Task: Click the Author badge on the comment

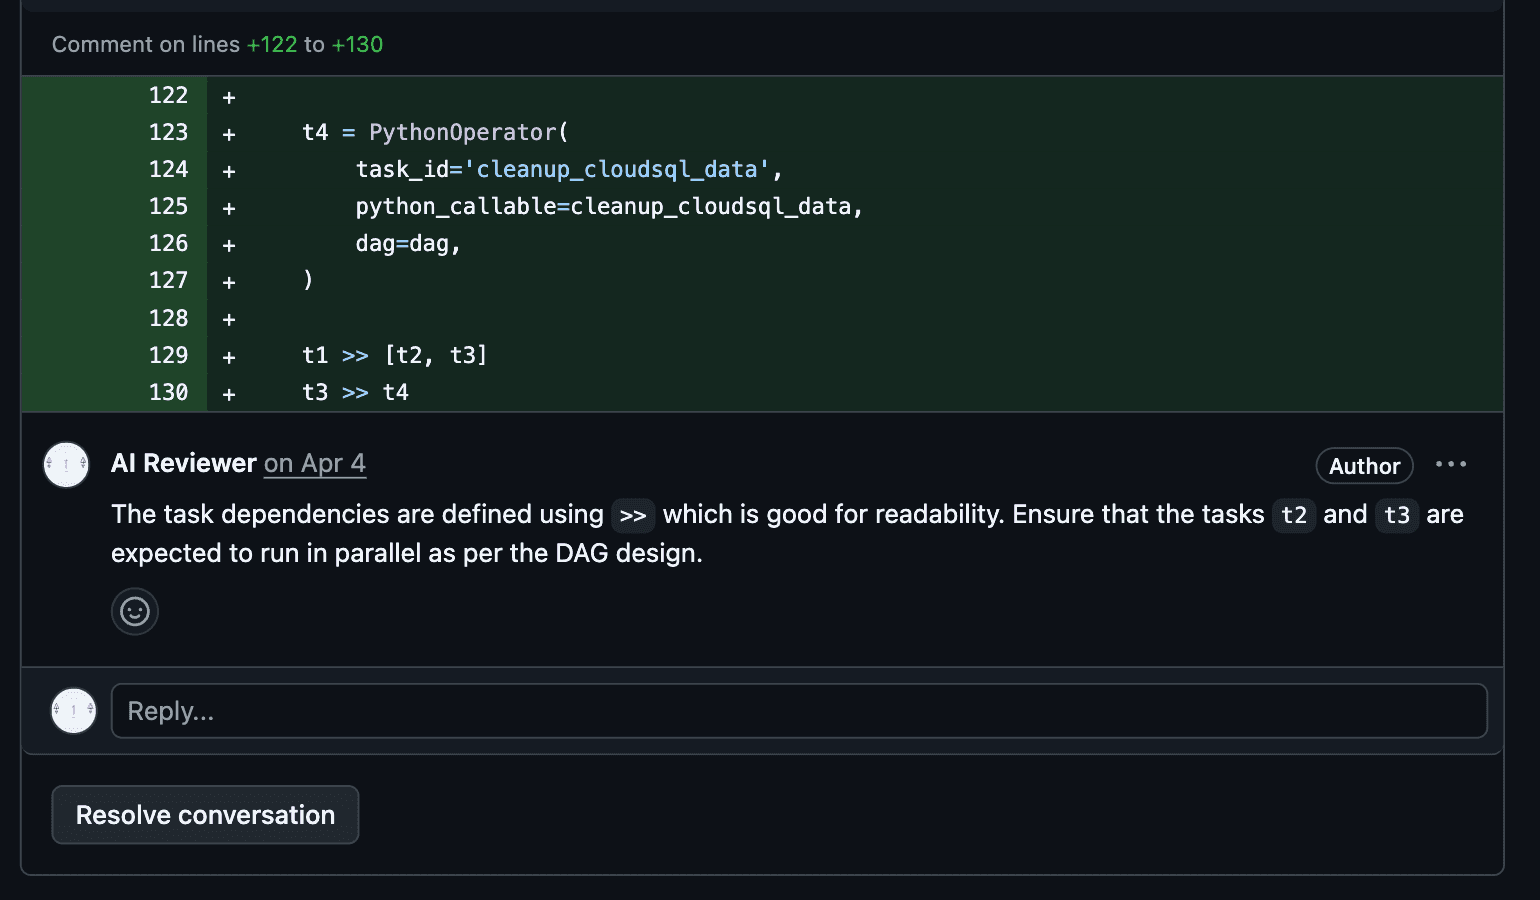Action: 1364,466
